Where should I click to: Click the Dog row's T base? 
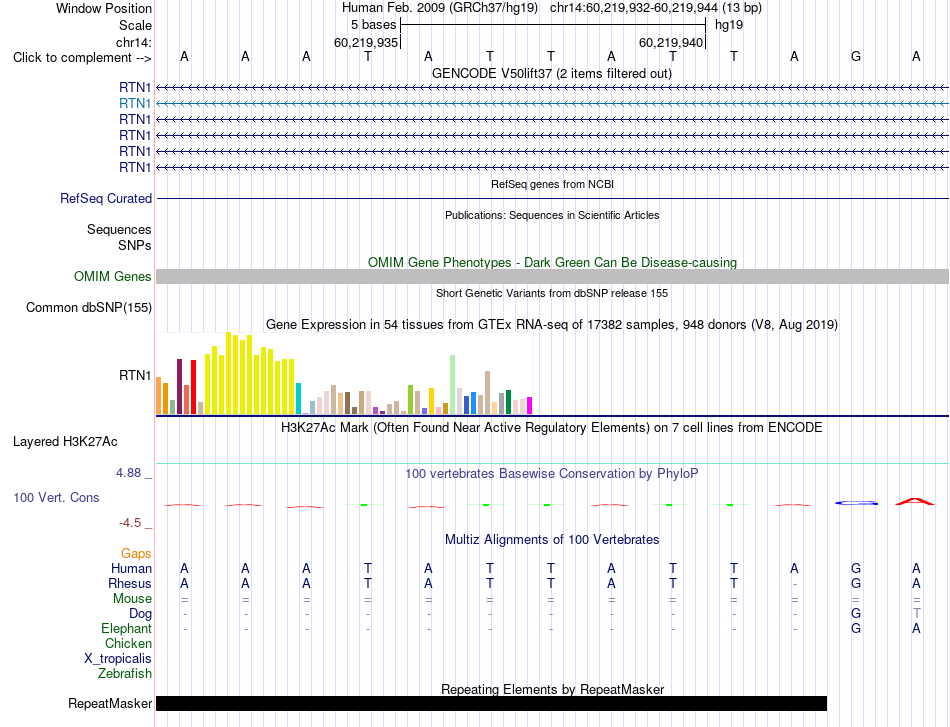tap(917, 614)
